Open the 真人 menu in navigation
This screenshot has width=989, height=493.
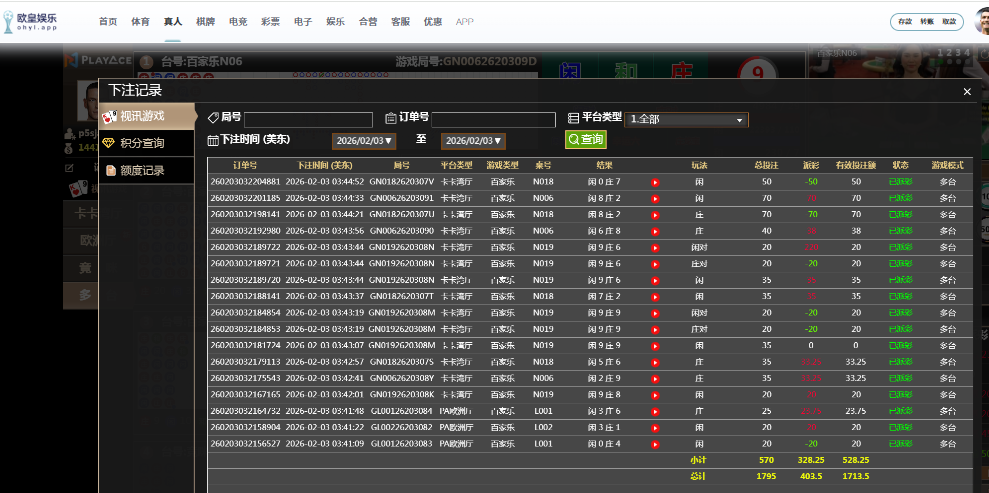tap(173, 21)
